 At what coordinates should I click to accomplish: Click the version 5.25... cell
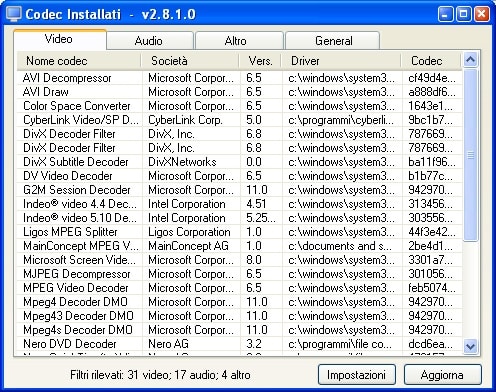point(261,218)
